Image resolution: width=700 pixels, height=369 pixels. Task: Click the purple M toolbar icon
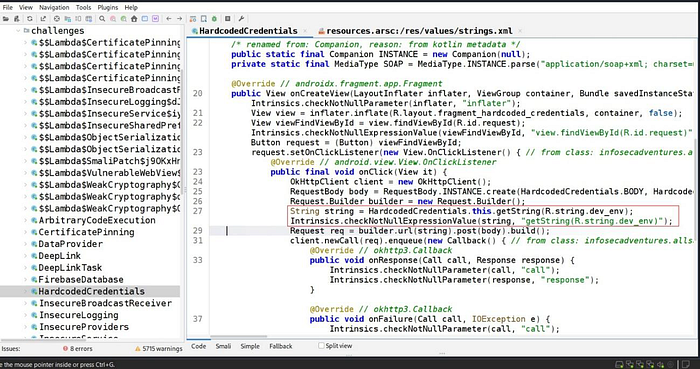click(x=155, y=19)
